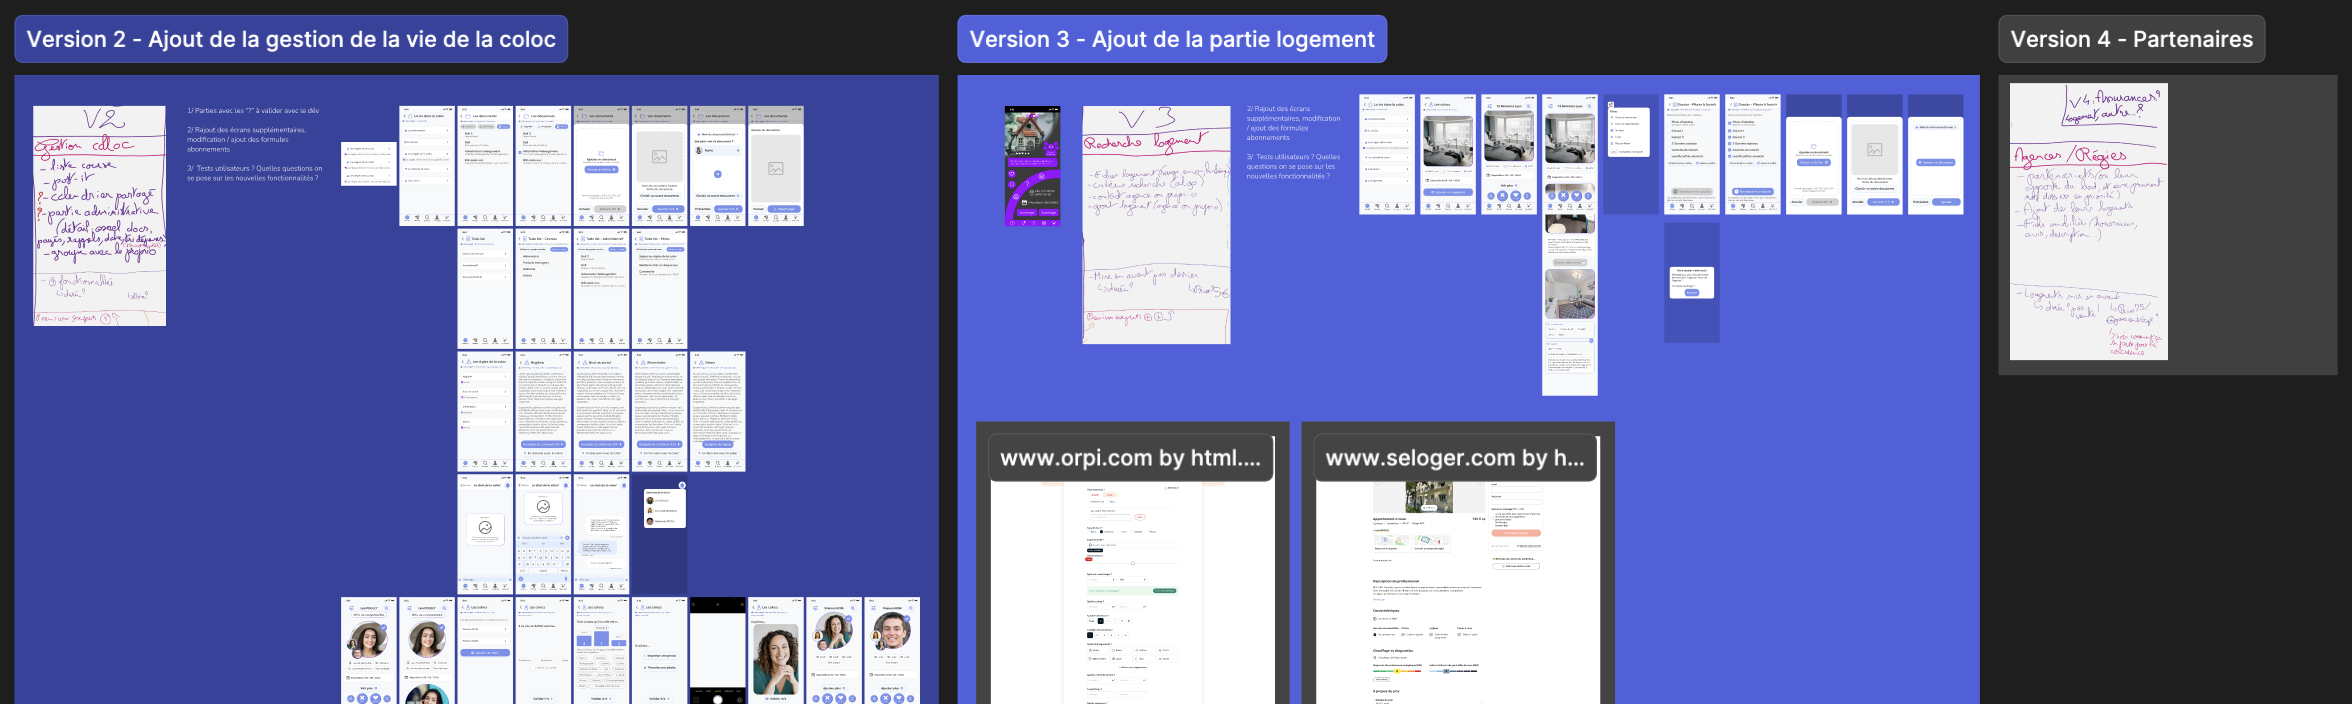This screenshot has height=704, width=2352.
Task: Click image placeholder icon in Version 3 upload frame
Action: coord(1874,150)
